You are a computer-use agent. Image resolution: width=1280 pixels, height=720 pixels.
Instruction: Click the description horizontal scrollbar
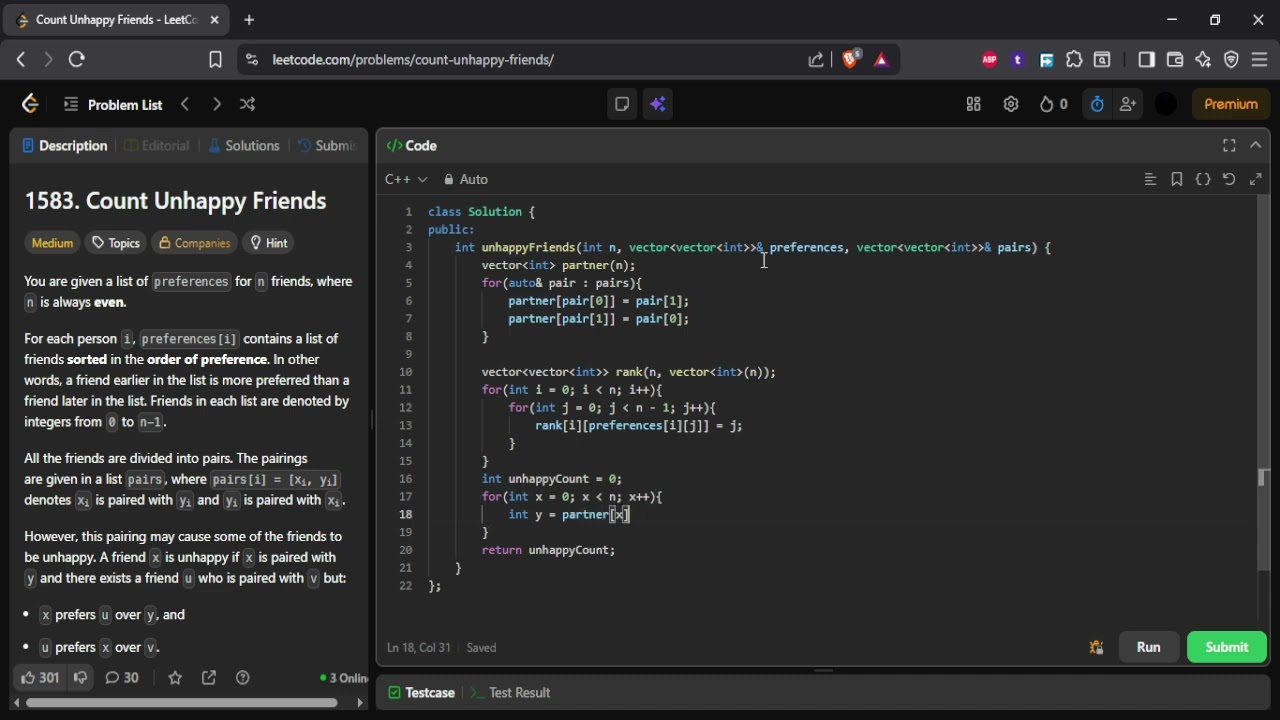click(181, 703)
